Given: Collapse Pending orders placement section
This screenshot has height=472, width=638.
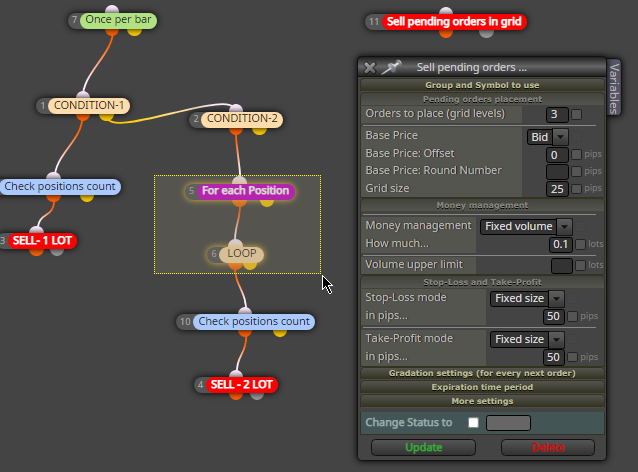Looking at the screenshot, I should coord(482,99).
